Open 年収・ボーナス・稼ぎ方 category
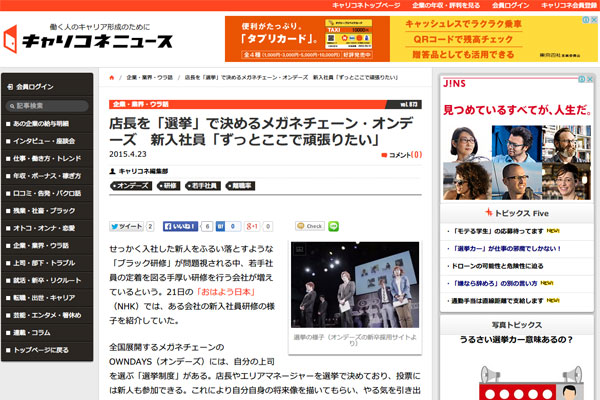 point(47,176)
